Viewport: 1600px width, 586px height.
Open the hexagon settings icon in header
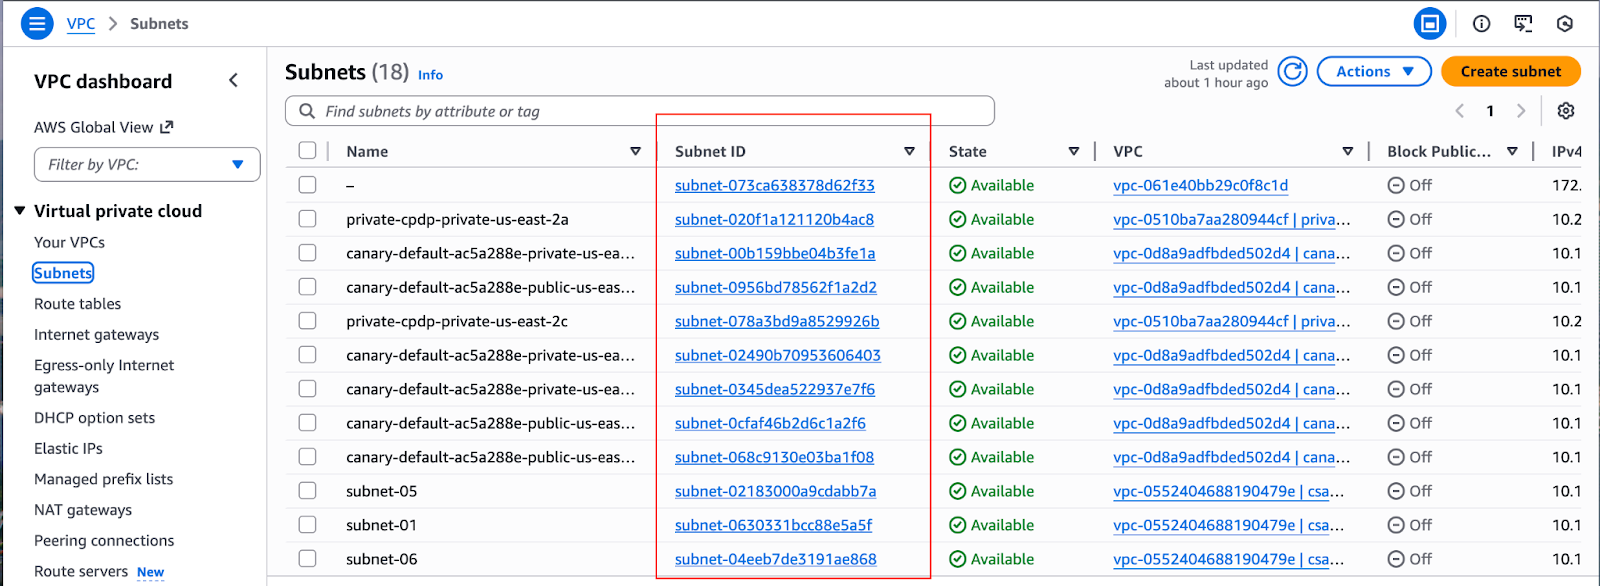click(x=1565, y=23)
